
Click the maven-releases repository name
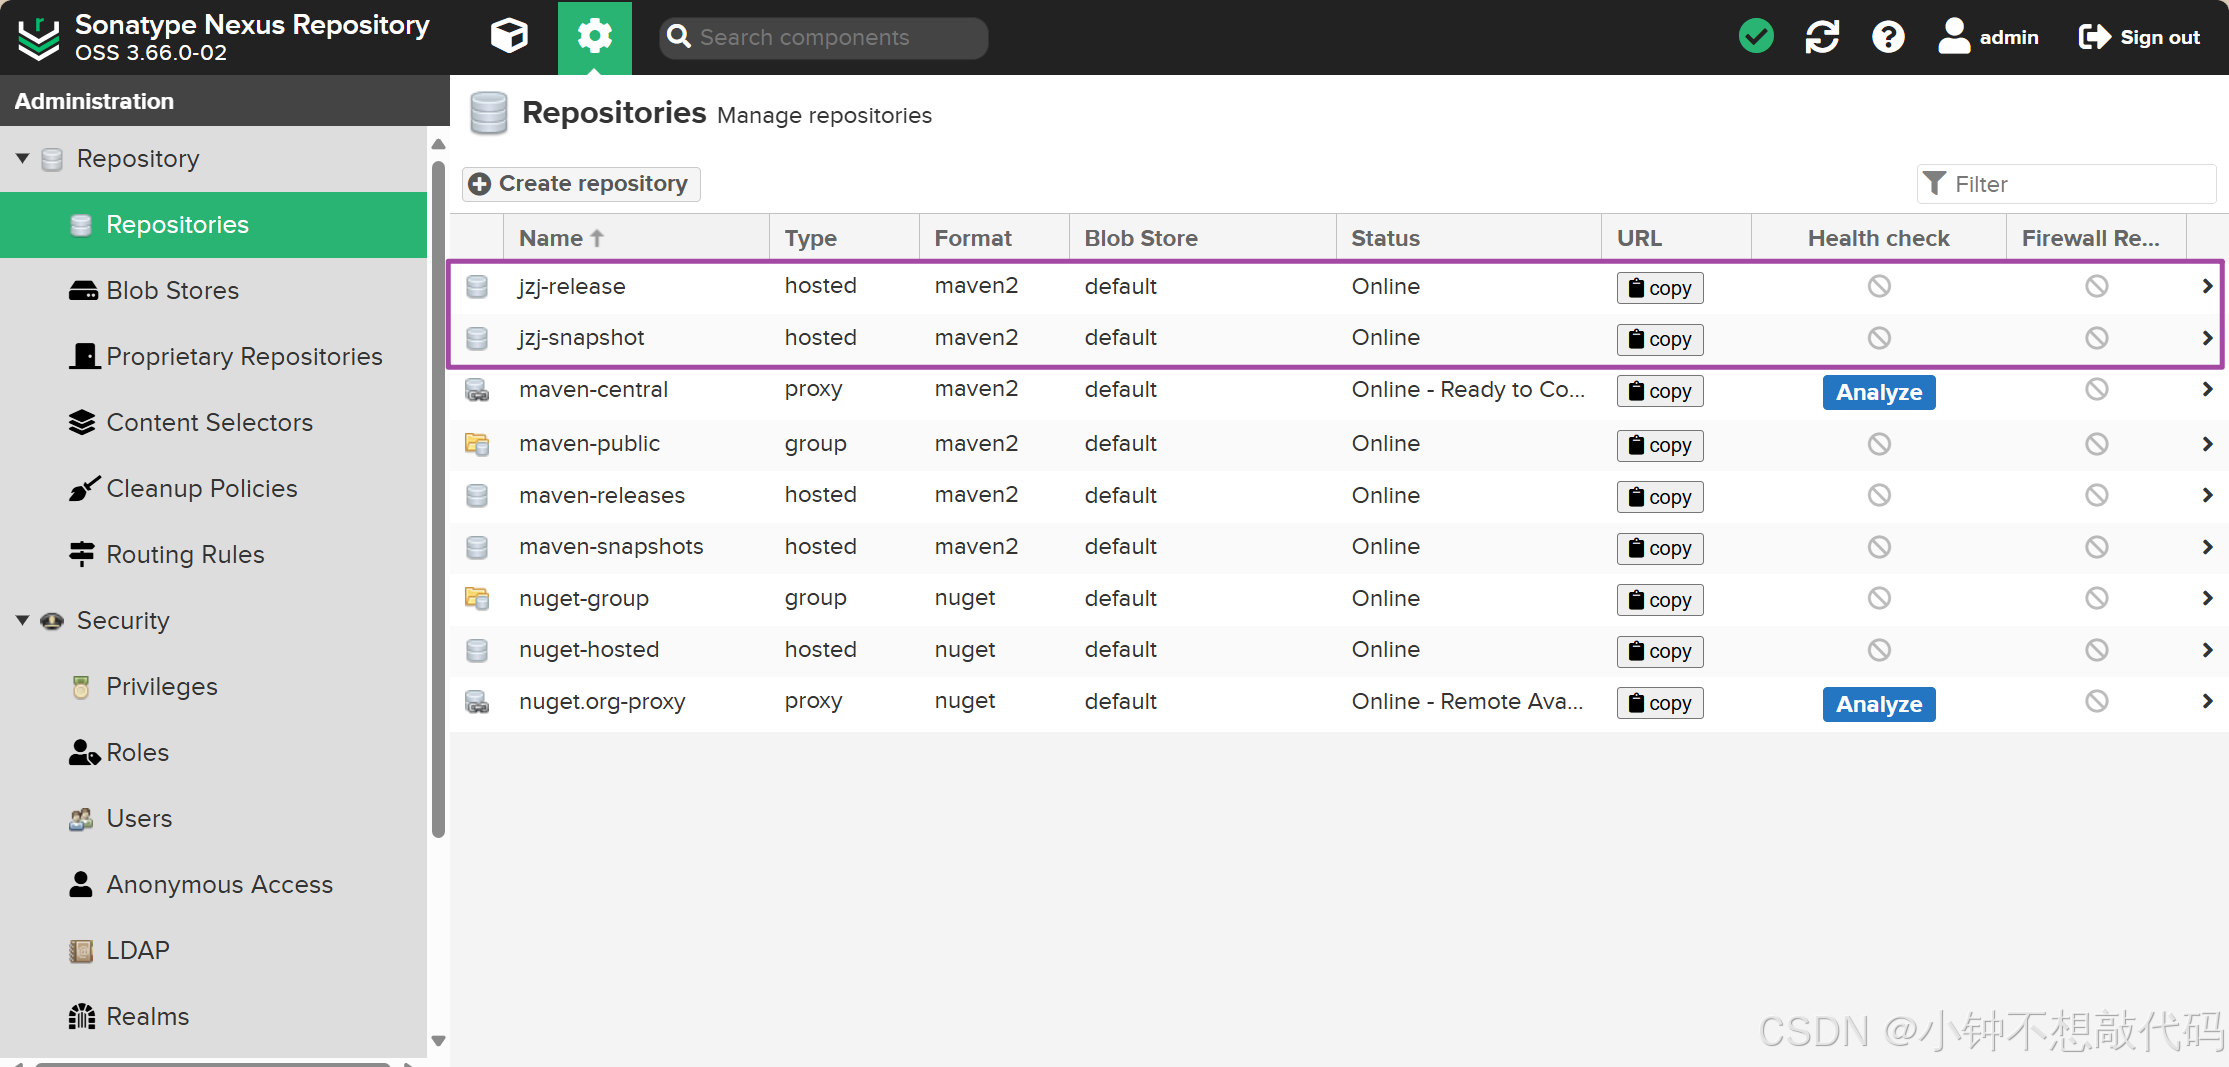[x=602, y=495]
